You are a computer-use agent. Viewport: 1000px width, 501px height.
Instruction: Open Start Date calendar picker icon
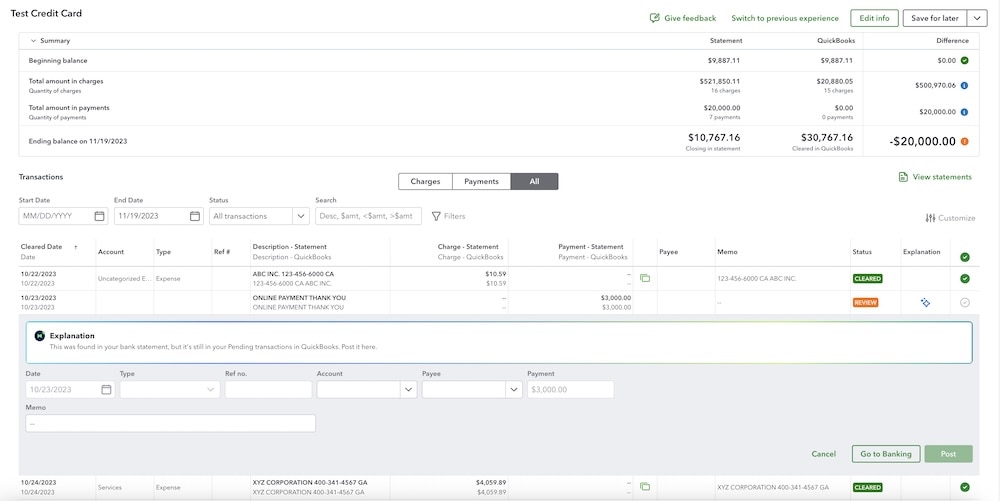click(99, 216)
